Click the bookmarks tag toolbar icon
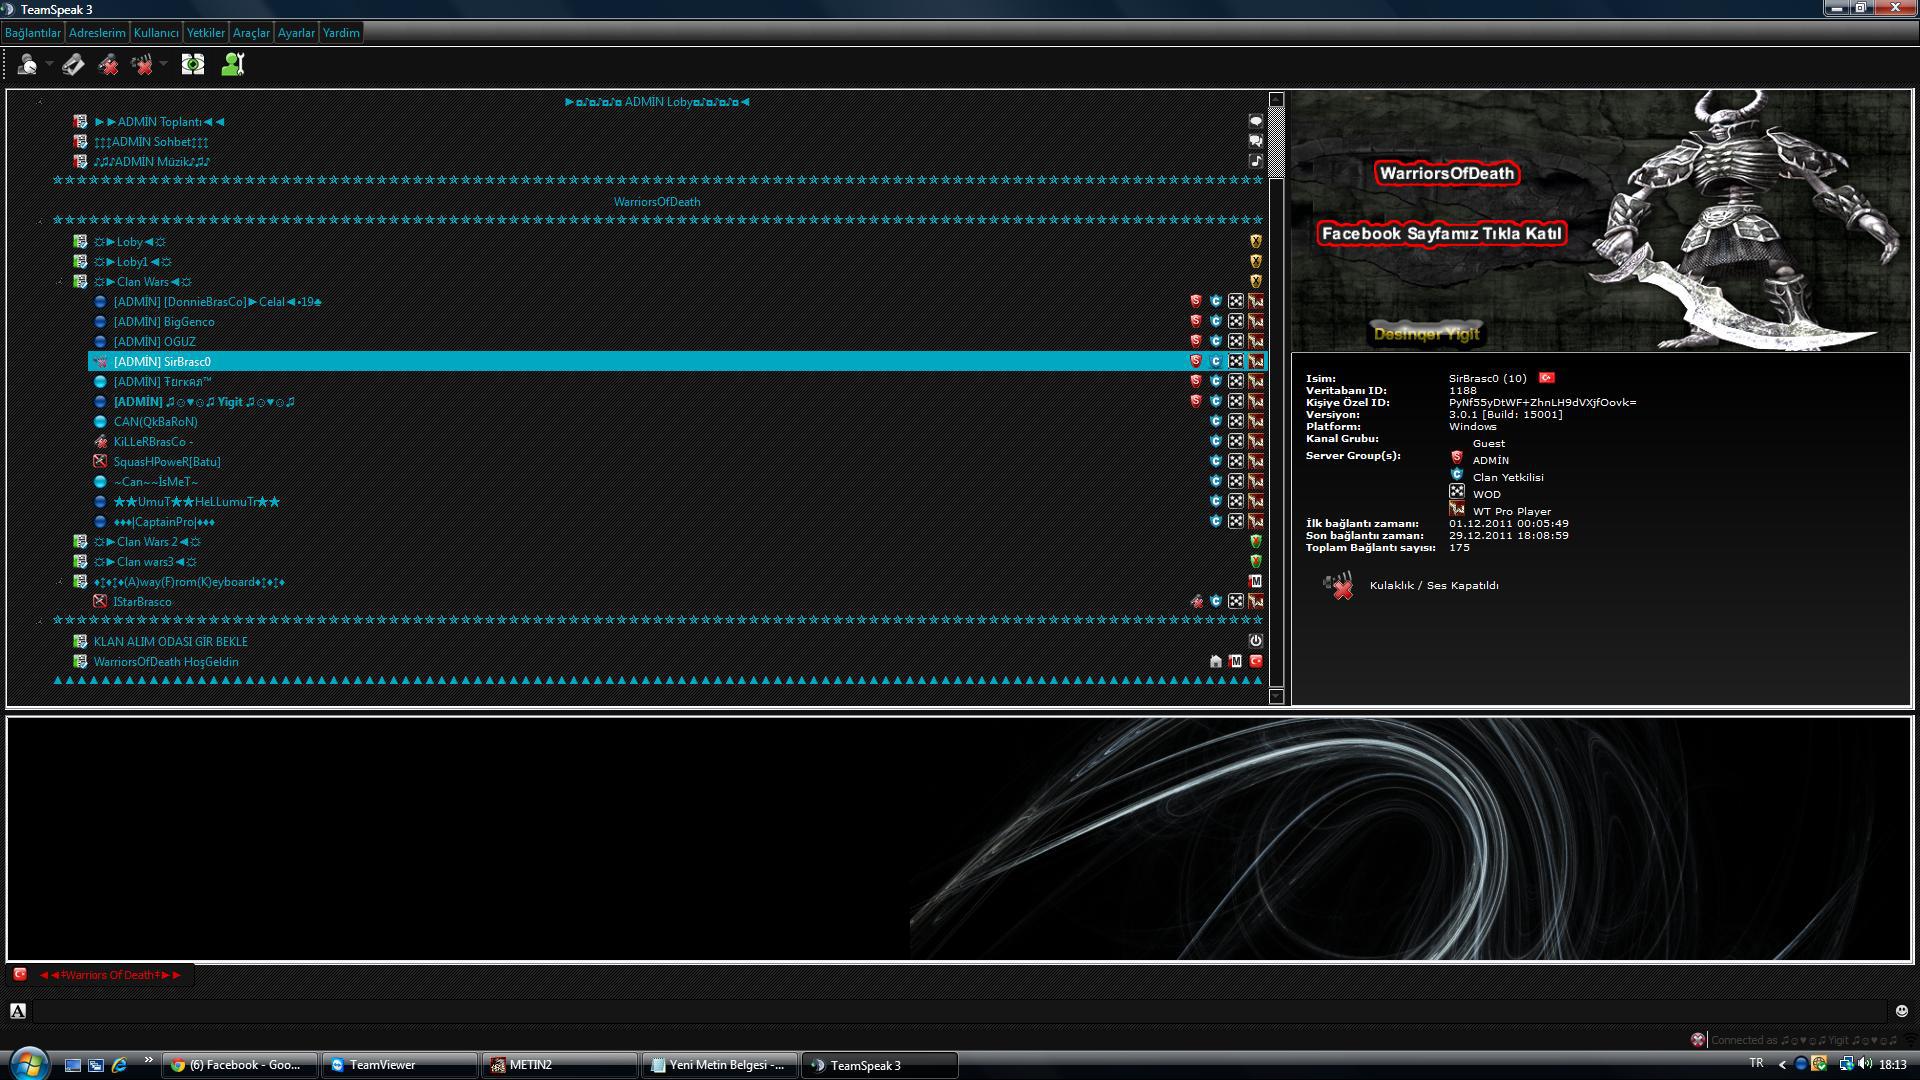1920x1080 pixels. click(x=73, y=65)
